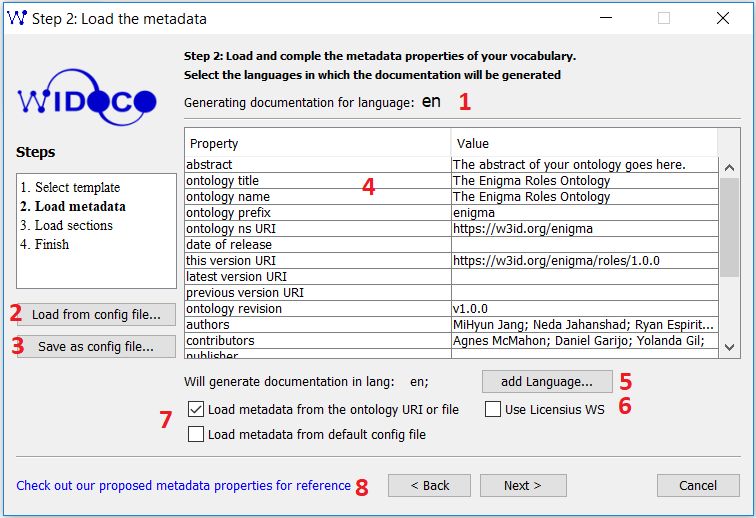Edit the ontology ns URI value
The width and height of the screenshot is (756, 518).
(x=584, y=228)
